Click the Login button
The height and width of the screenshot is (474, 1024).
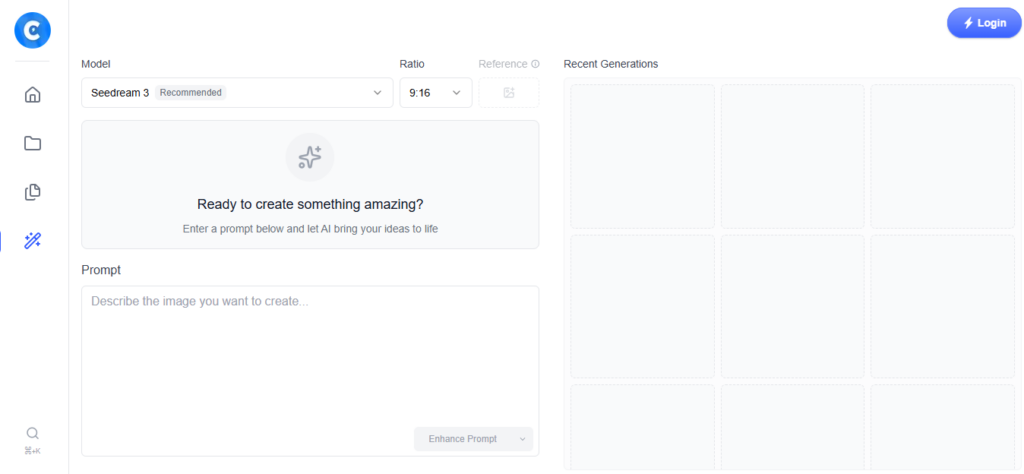[x=984, y=23]
